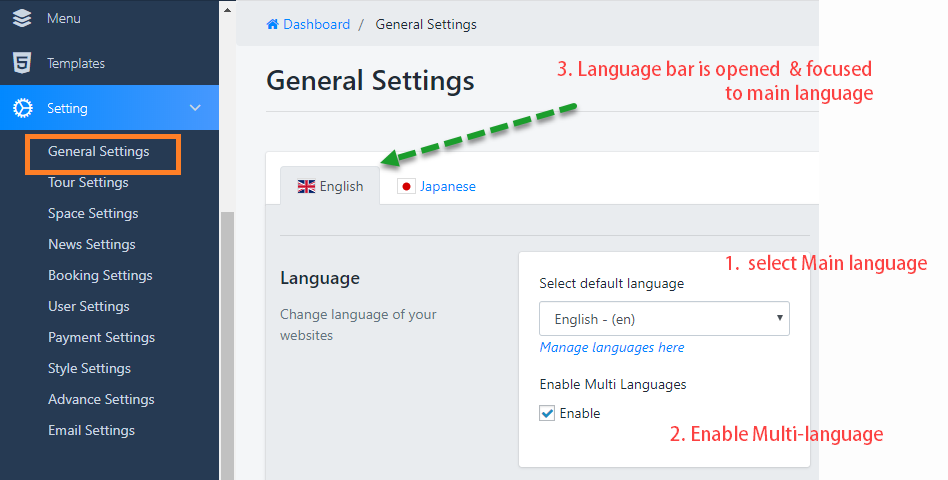Open the Manage languages here link
Image resolution: width=948 pixels, height=480 pixels.
click(x=612, y=347)
